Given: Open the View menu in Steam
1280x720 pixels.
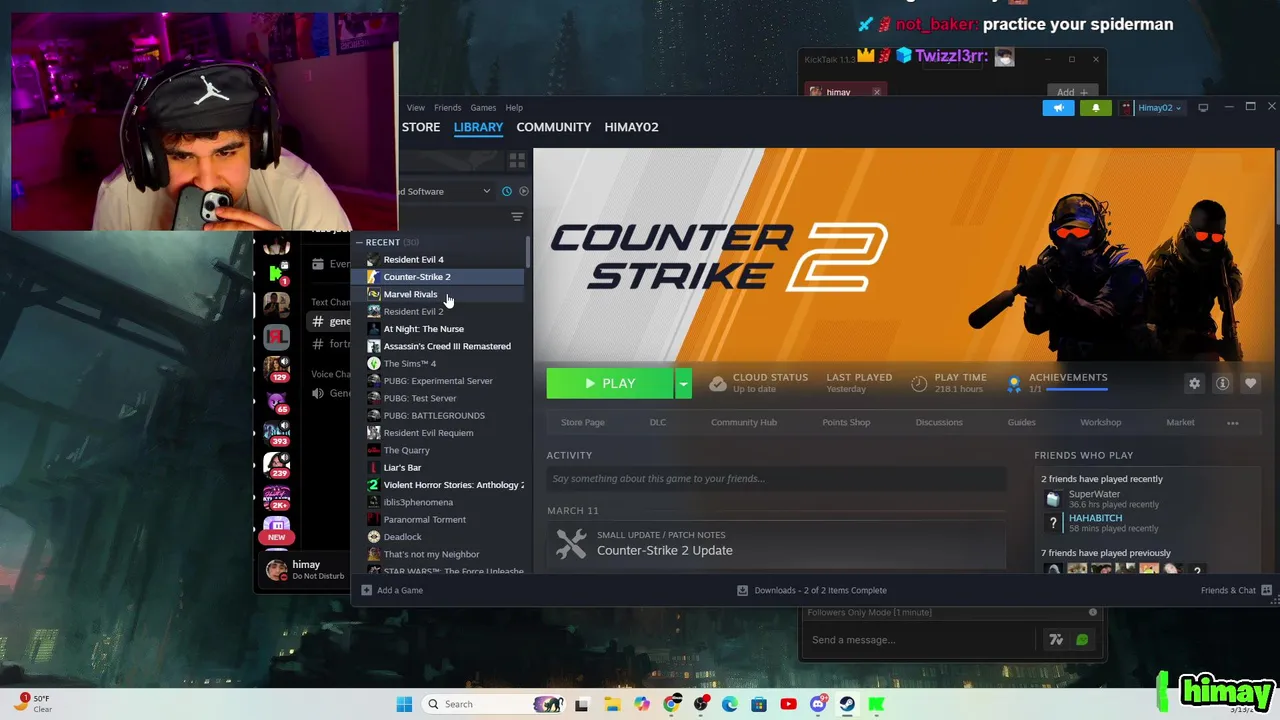Looking at the screenshot, I should click(415, 108).
